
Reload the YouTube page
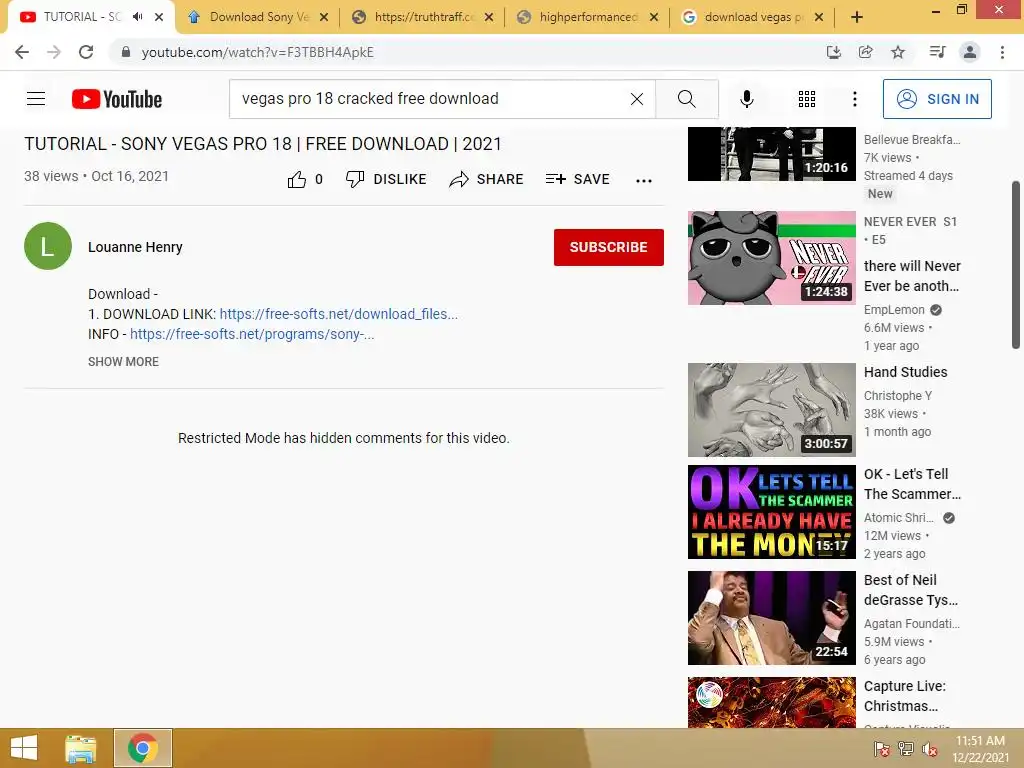point(86,52)
